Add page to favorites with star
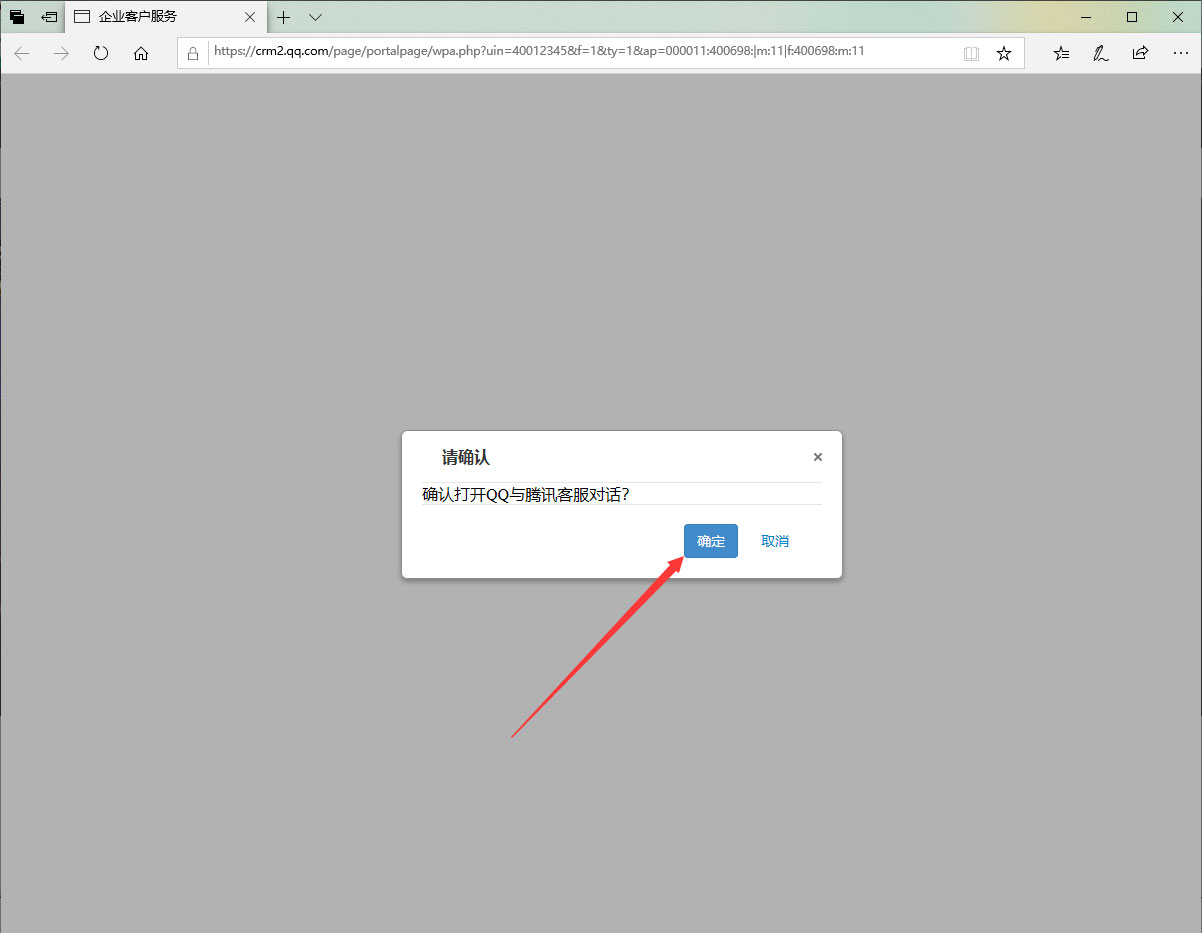Image resolution: width=1202 pixels, height=933 pixels. (x=1004, y=54)
